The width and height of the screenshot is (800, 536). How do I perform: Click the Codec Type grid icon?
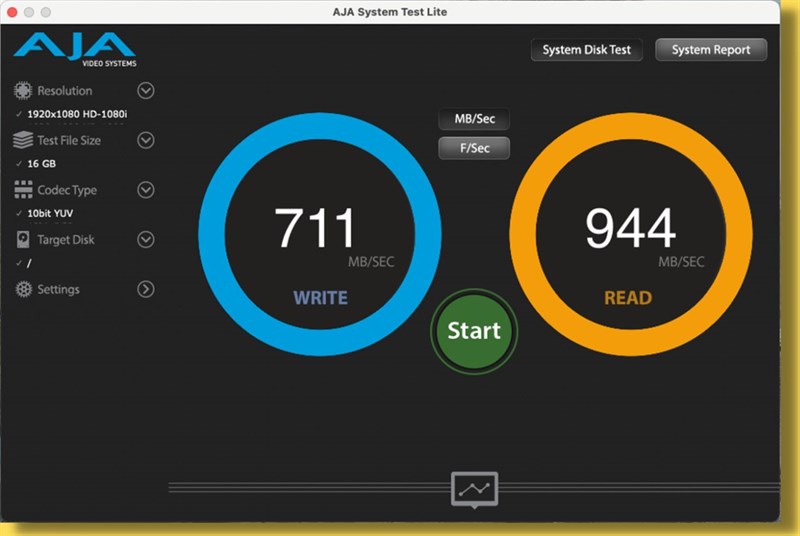[x=23, y=190]
